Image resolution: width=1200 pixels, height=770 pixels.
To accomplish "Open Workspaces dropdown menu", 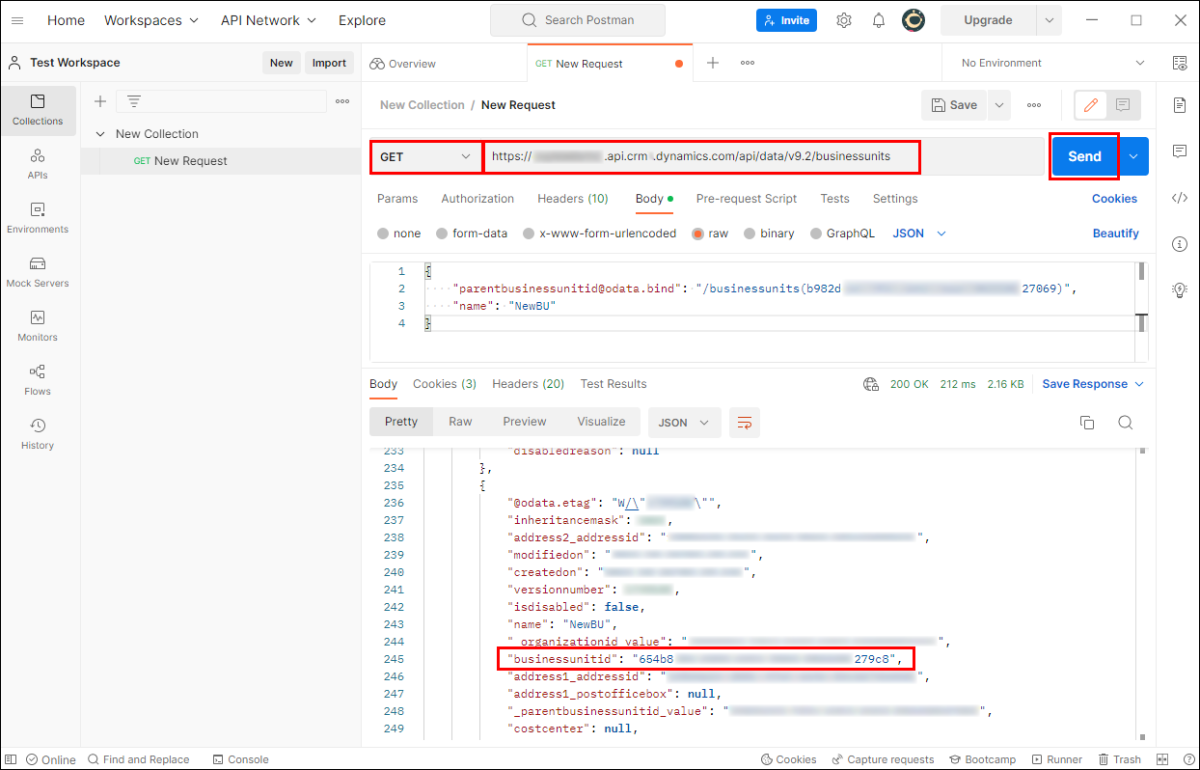I will 151,20.
